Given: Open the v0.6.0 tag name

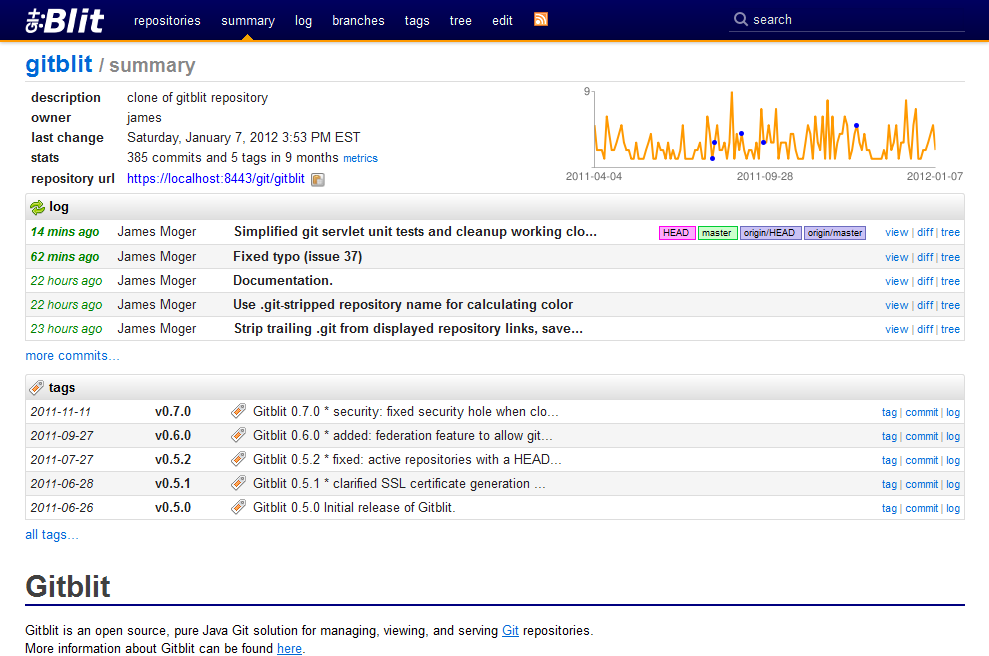Looking at the screenshot, I should tap(173, 435).
